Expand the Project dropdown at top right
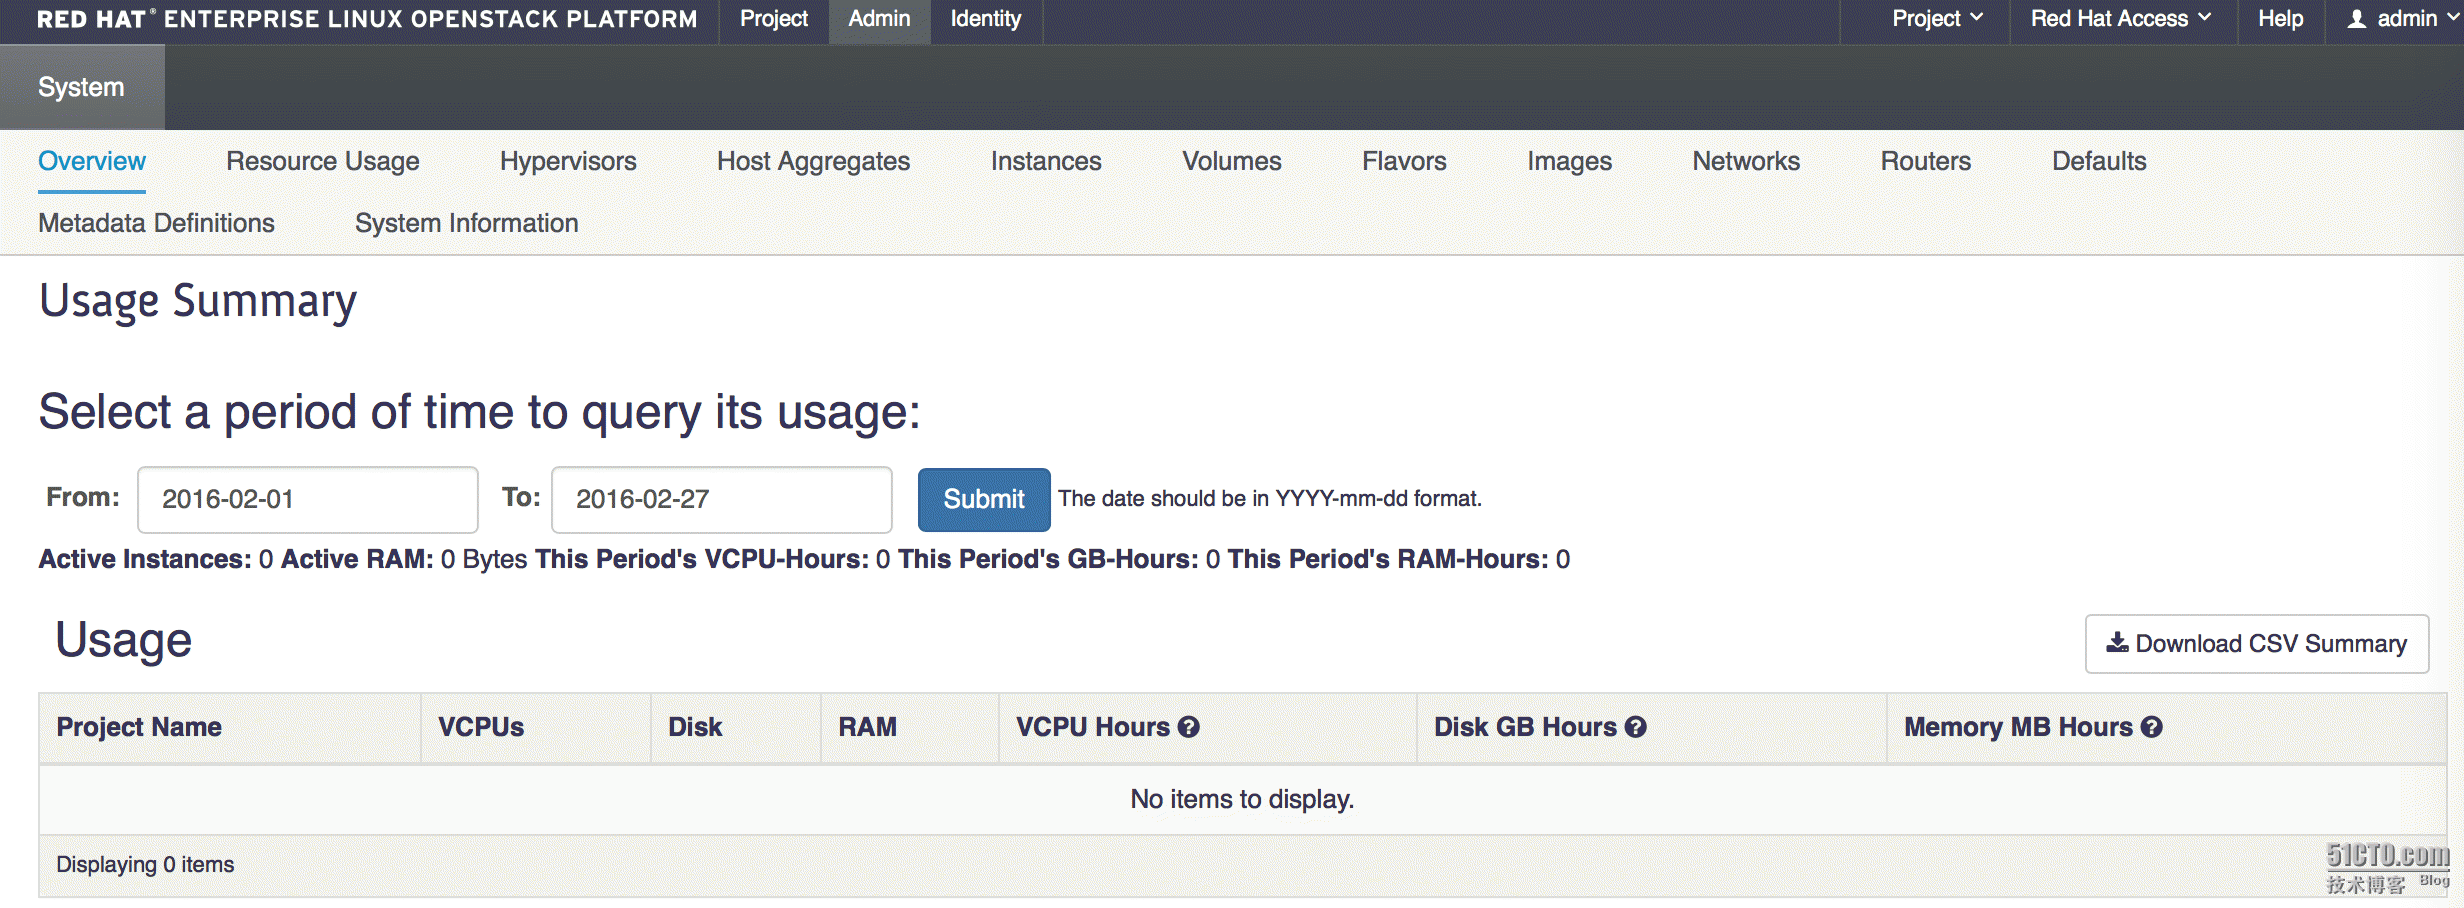The image size is (2464, 908). pyautogui.click(x=1937, y=19)
